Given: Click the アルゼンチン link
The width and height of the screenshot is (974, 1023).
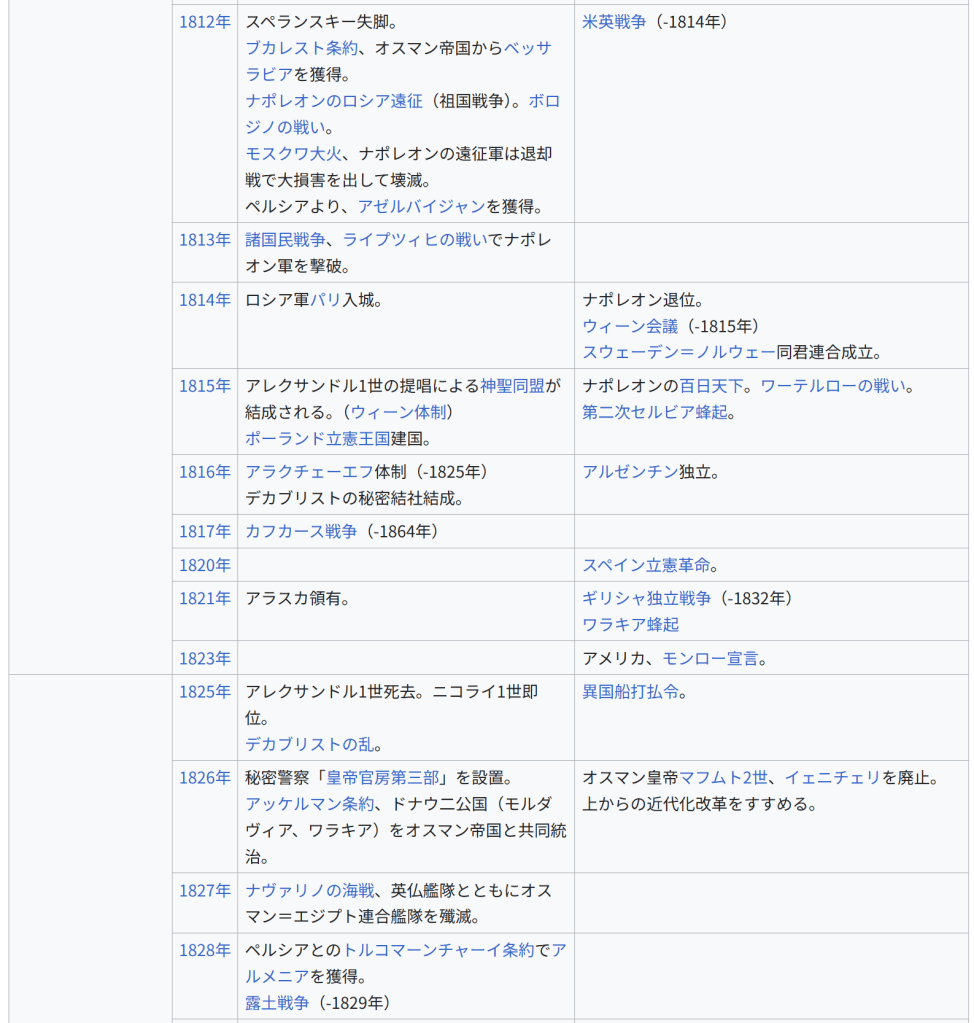Looking at the screenshot, I should (x=630, y=472).
